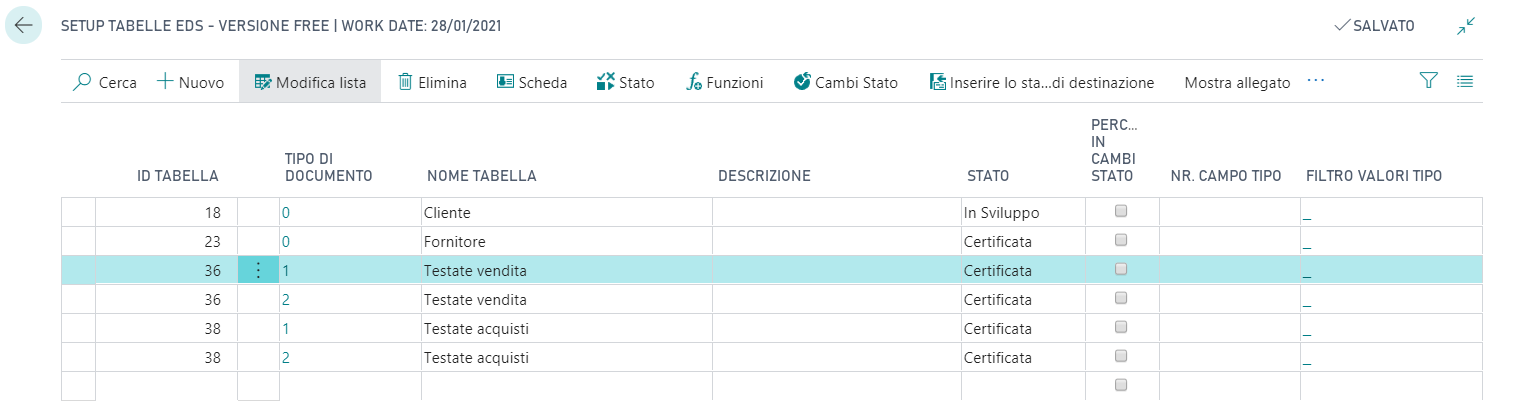This screenshot has height=420, width=1526.
Task: Toggle the list view layout icon
Action: tap(1465, 82)
